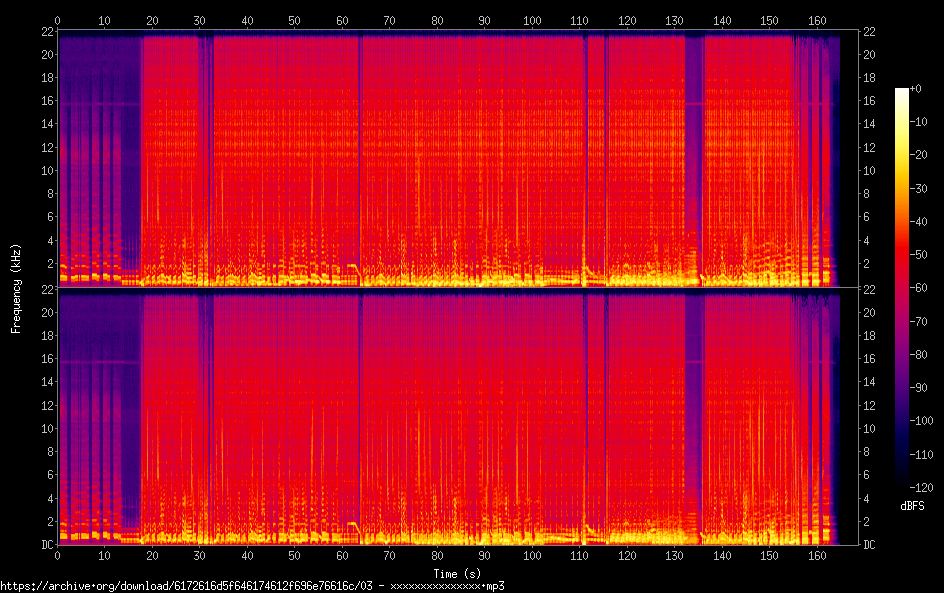Select the 0 tick on top time axis
The image size is (944, 593).
point(58,20)
